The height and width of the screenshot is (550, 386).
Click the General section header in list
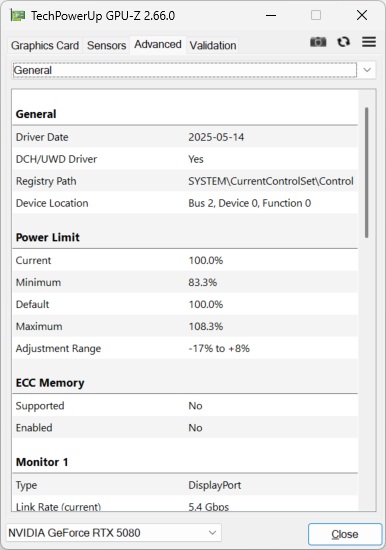point(36,114)
